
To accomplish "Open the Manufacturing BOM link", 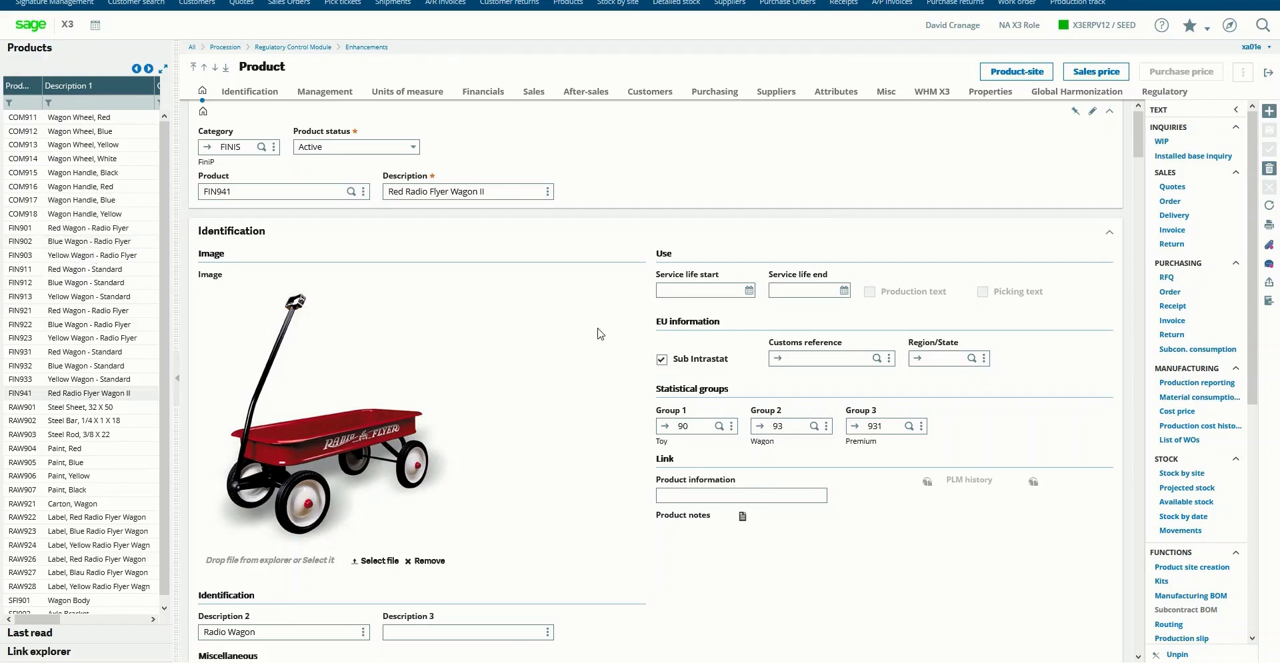I will tap(1190, 596).
